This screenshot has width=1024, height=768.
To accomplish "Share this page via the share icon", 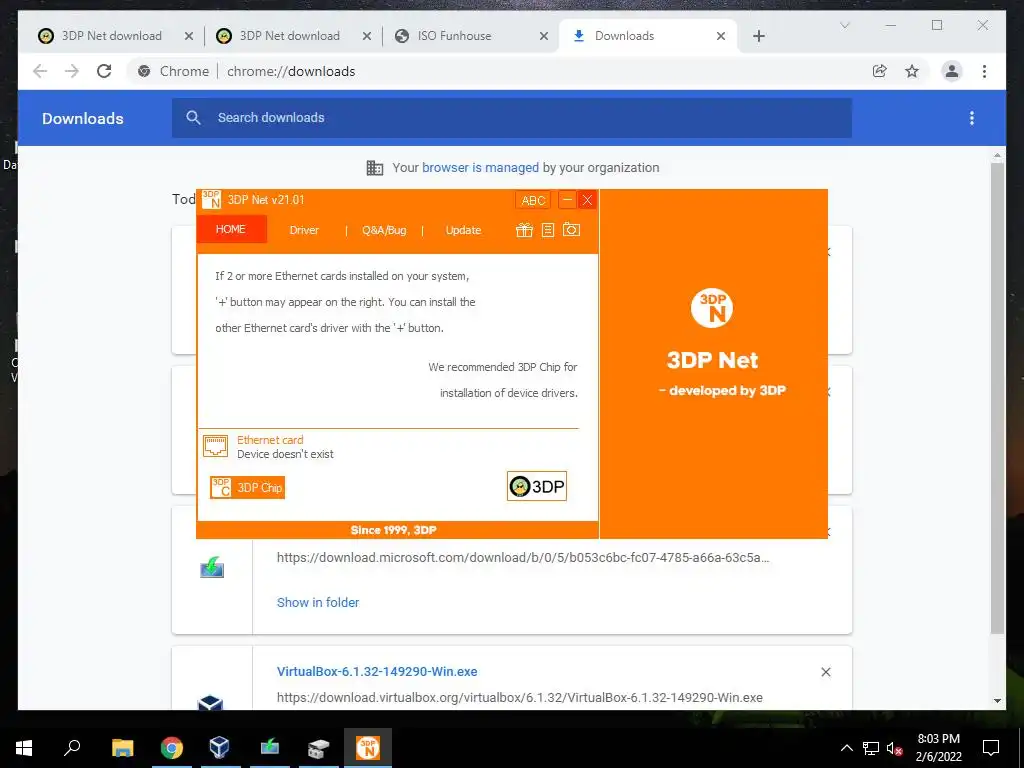I will pyautogui.click(x=880, y=71).
